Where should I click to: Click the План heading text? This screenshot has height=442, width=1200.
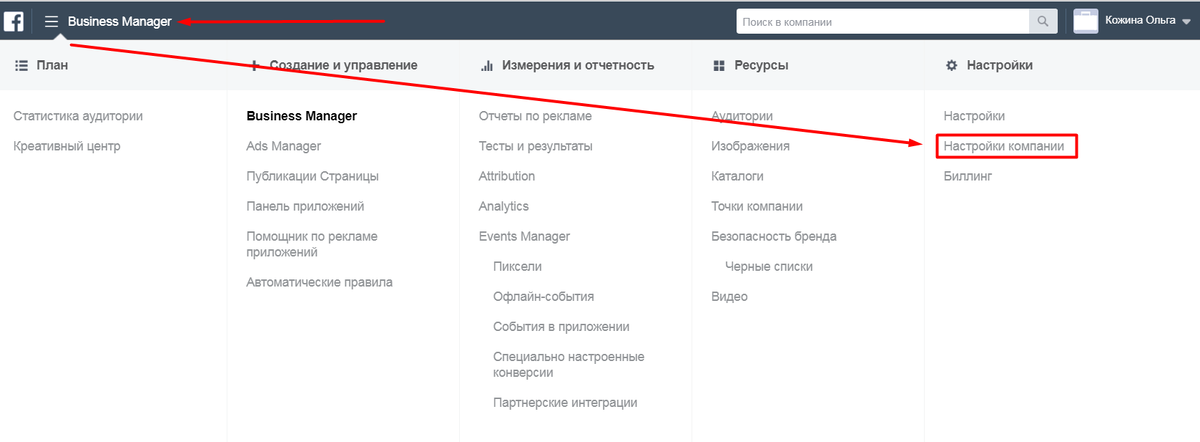pyautogui.click(x=51, y=65)
